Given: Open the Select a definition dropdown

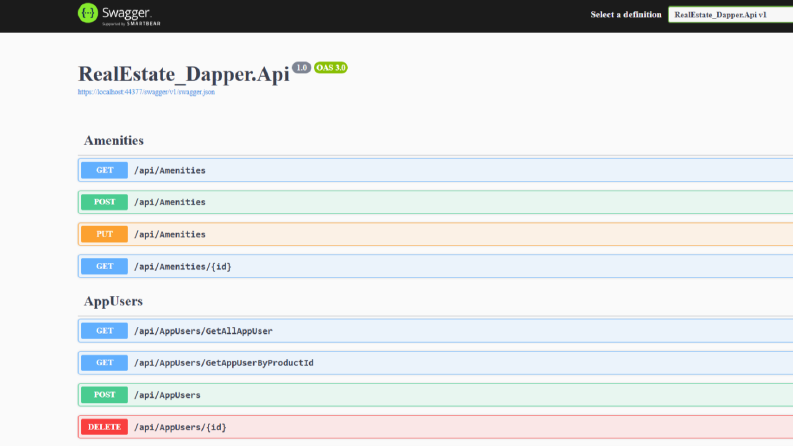Looking at the screenshot, I should (730, 15).
